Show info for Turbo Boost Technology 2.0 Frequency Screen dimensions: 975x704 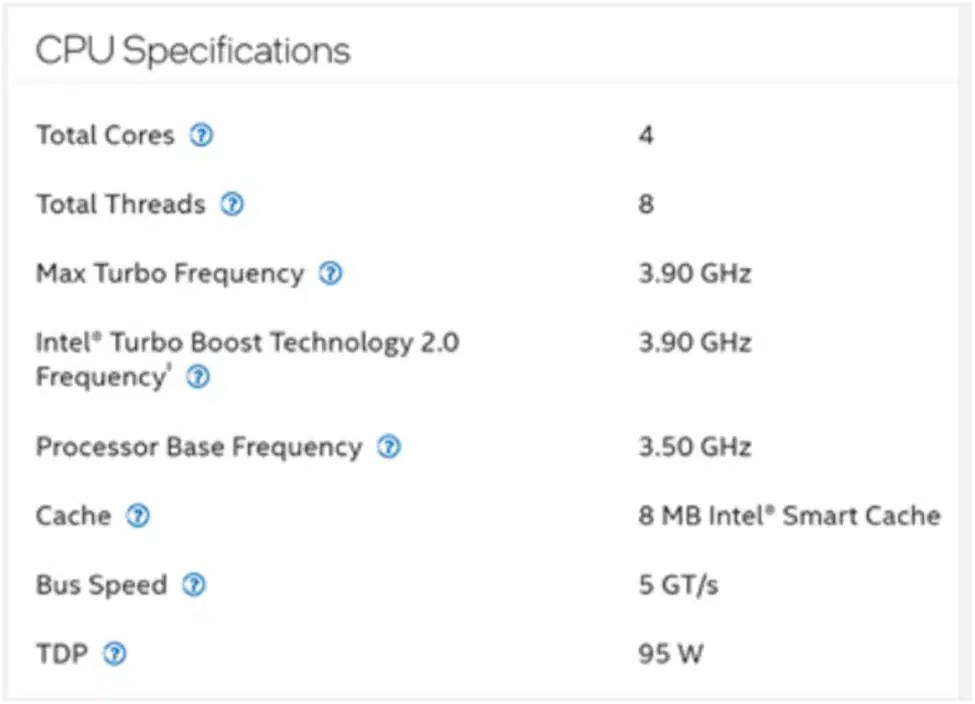coord(198,377)
